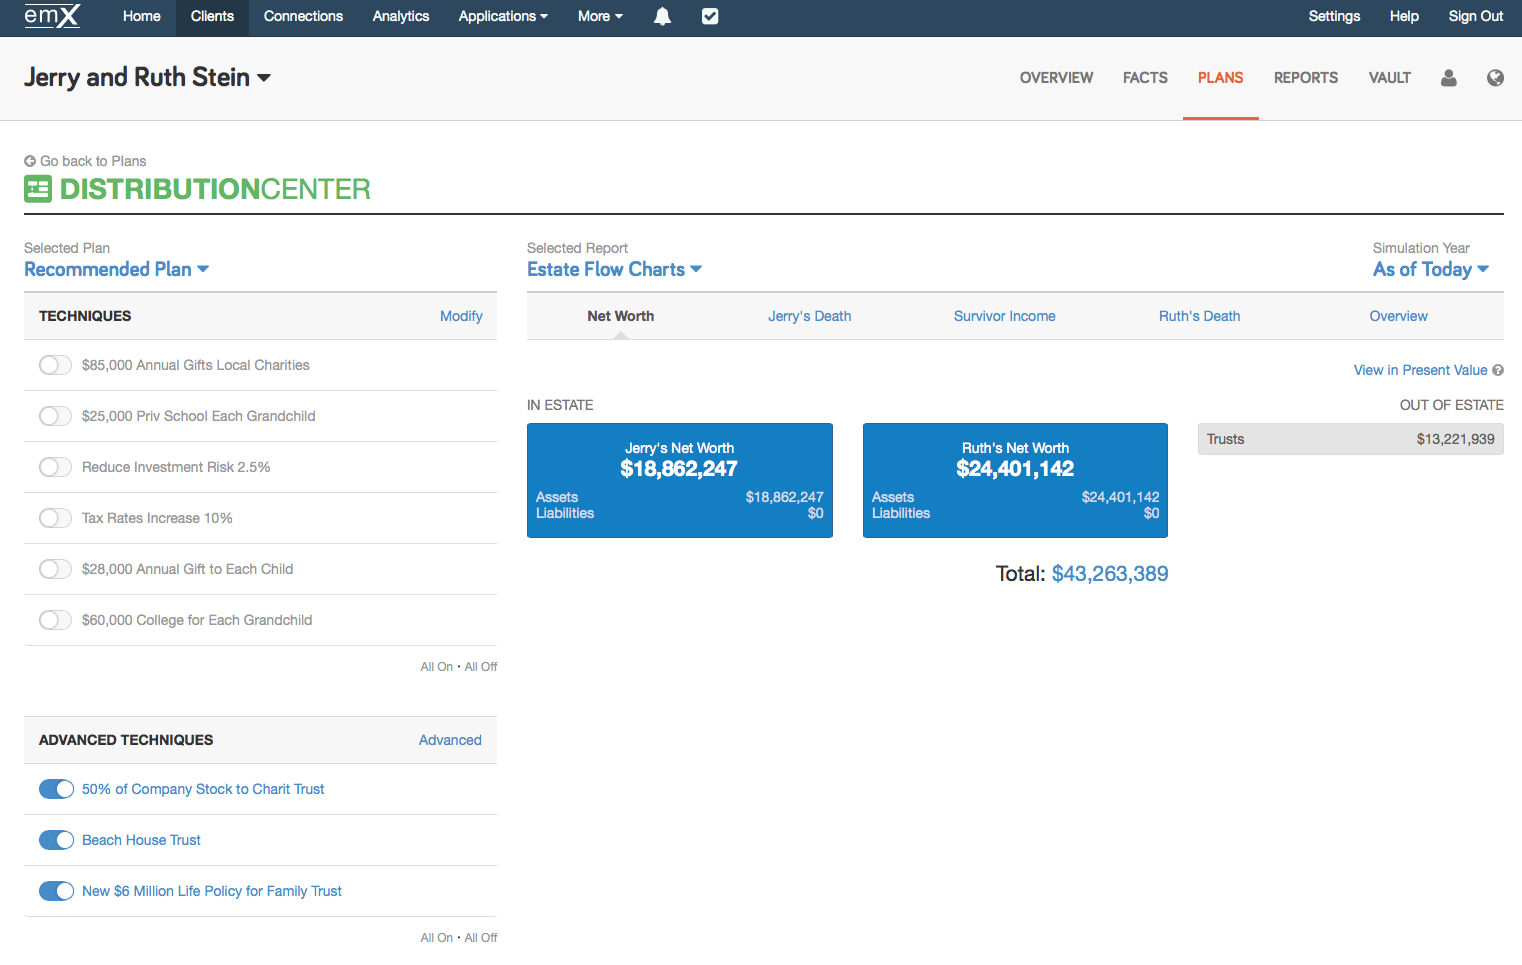1522x965 pixels.
Task: Disable 50% of Company Stock to Charit Trust
Action: 56,789
